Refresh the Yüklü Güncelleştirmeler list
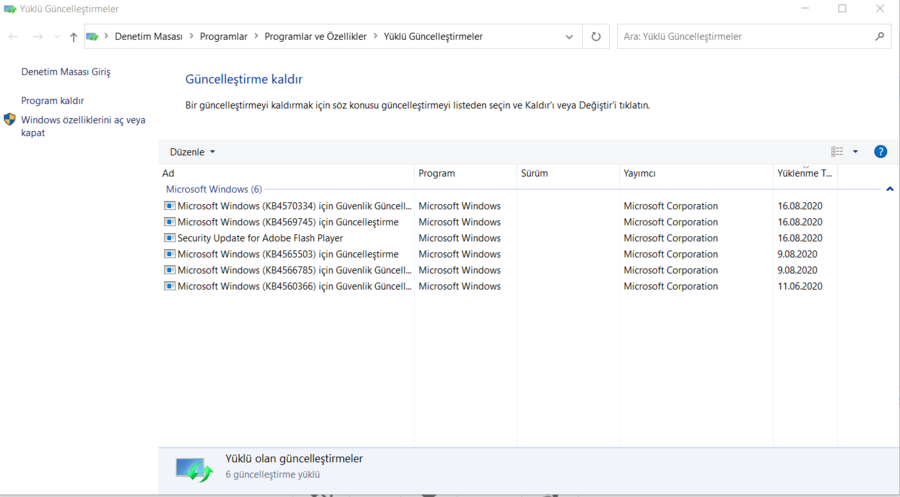 pyautogui.click(x=596, y=37)
